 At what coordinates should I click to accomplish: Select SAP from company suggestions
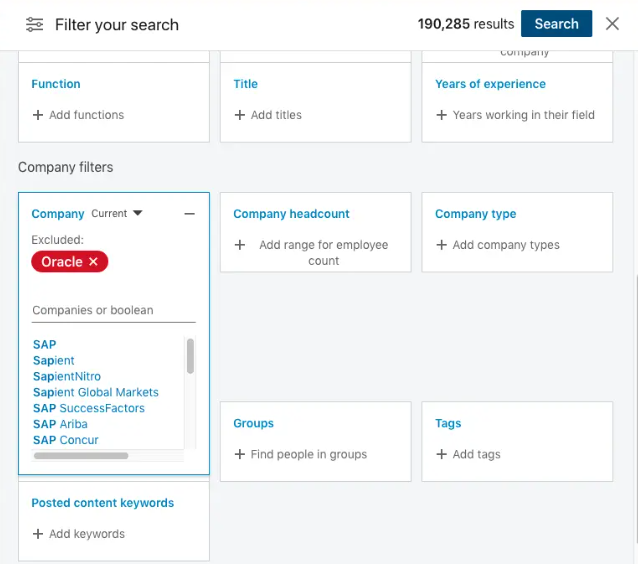(44, 345)
